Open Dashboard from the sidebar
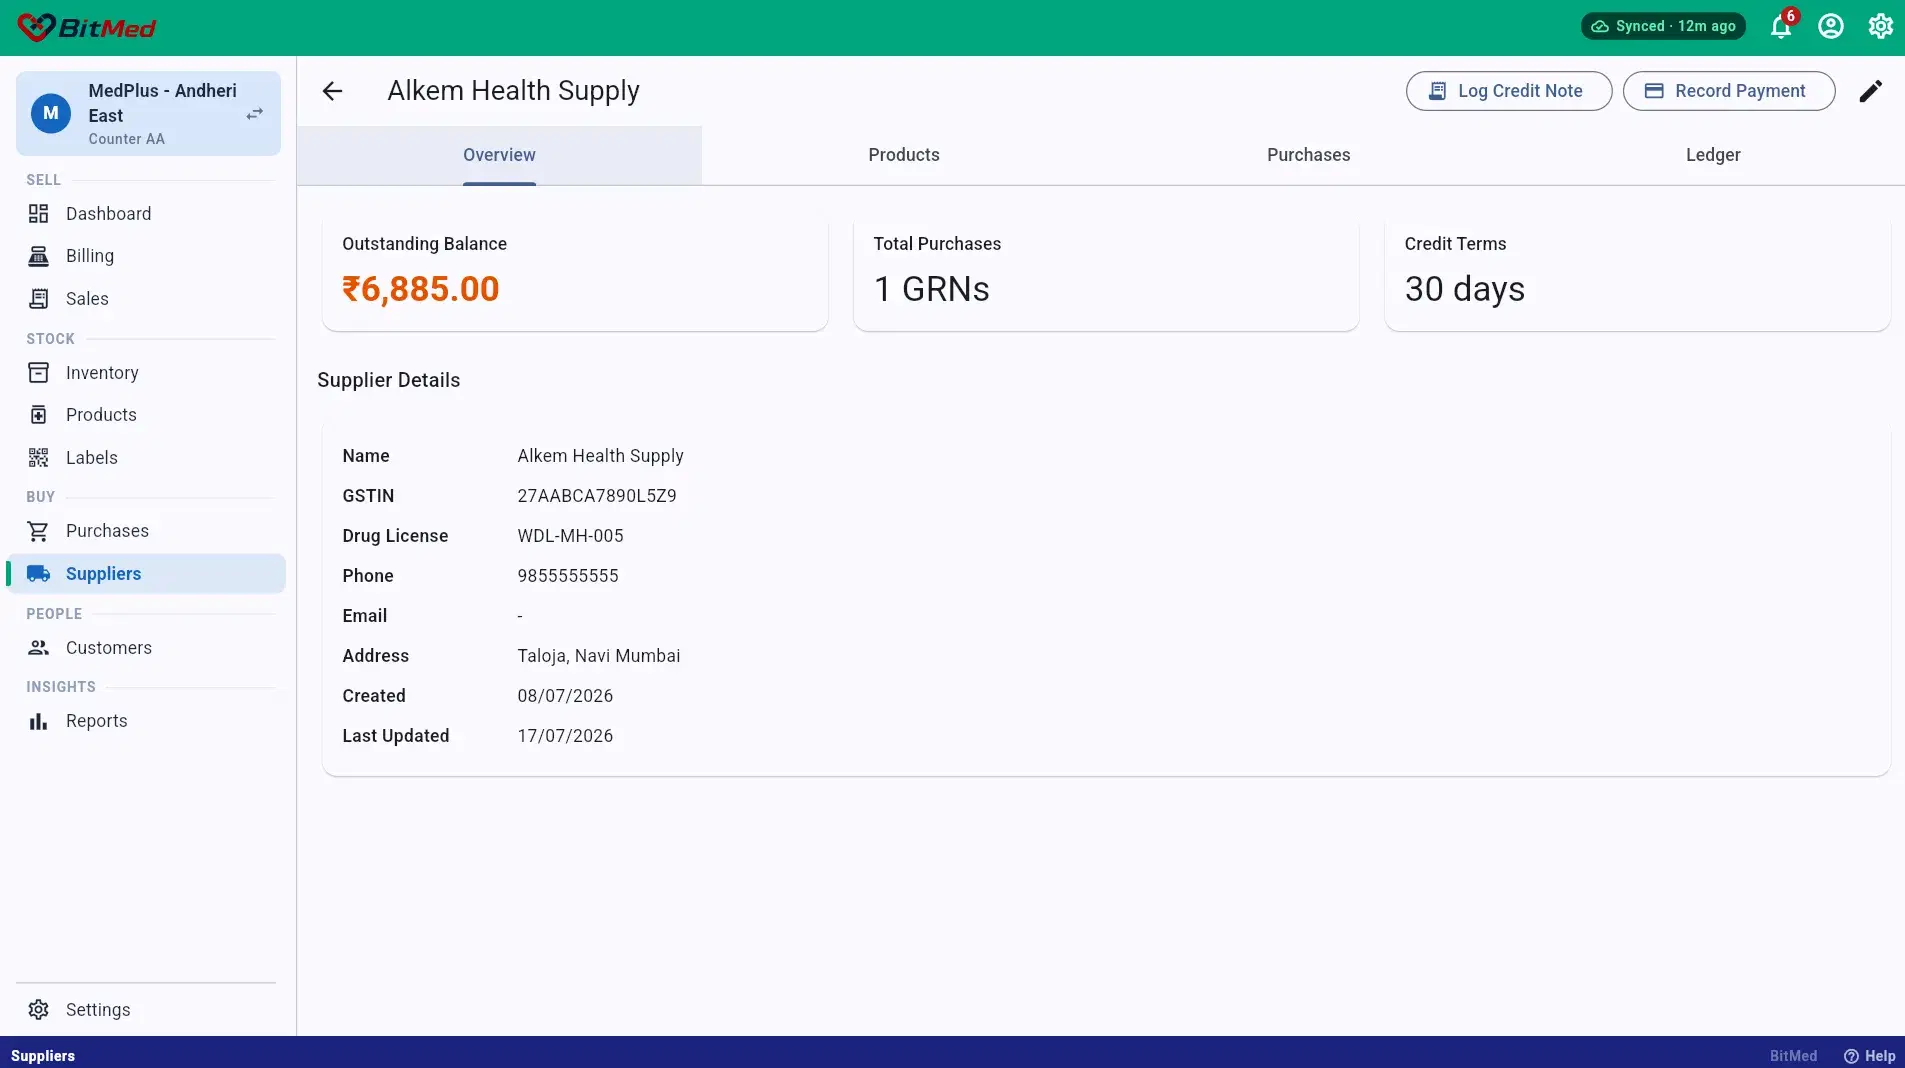The height and width of the screenshot is (1068, 1905). 146,214
